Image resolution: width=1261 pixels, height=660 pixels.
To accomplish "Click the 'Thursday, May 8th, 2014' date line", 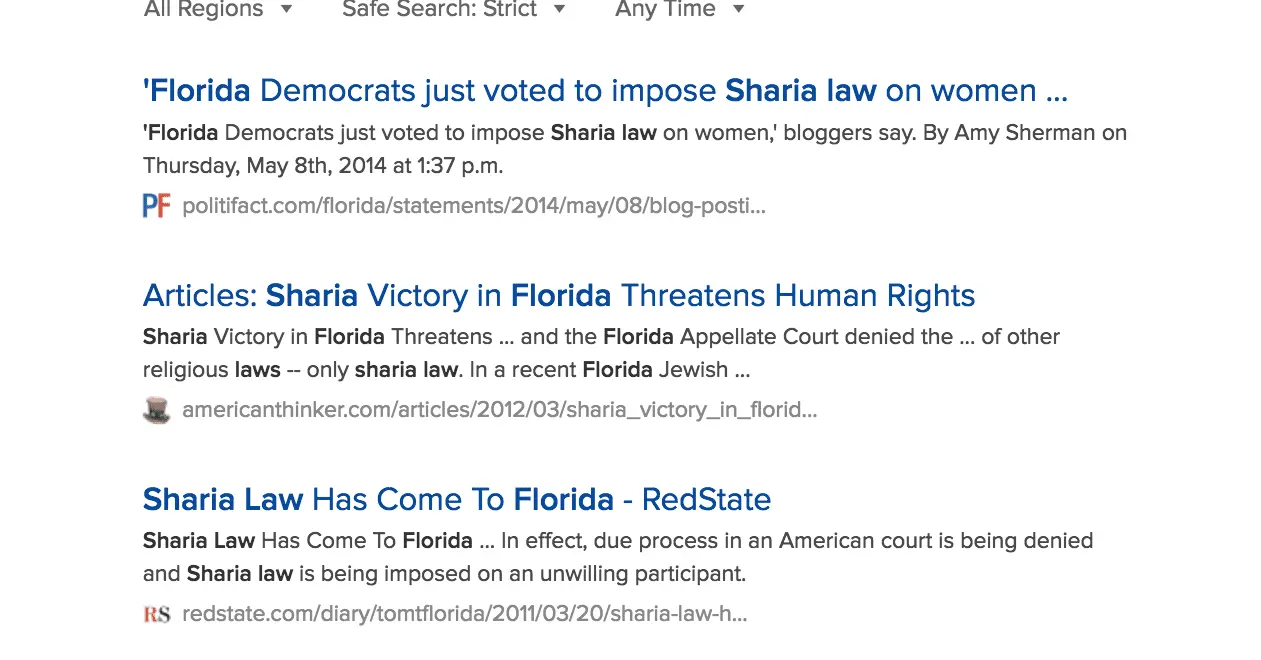I will click(323, 166).
